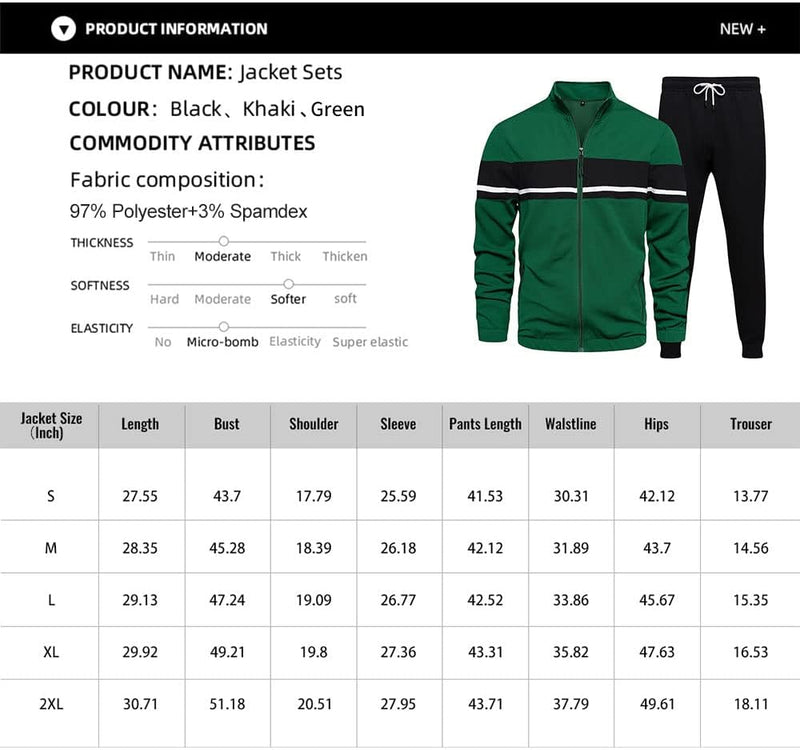Viewport: 800px width, 750px height.
Task: Click the size S row label
Action: [x=50, y=496]
